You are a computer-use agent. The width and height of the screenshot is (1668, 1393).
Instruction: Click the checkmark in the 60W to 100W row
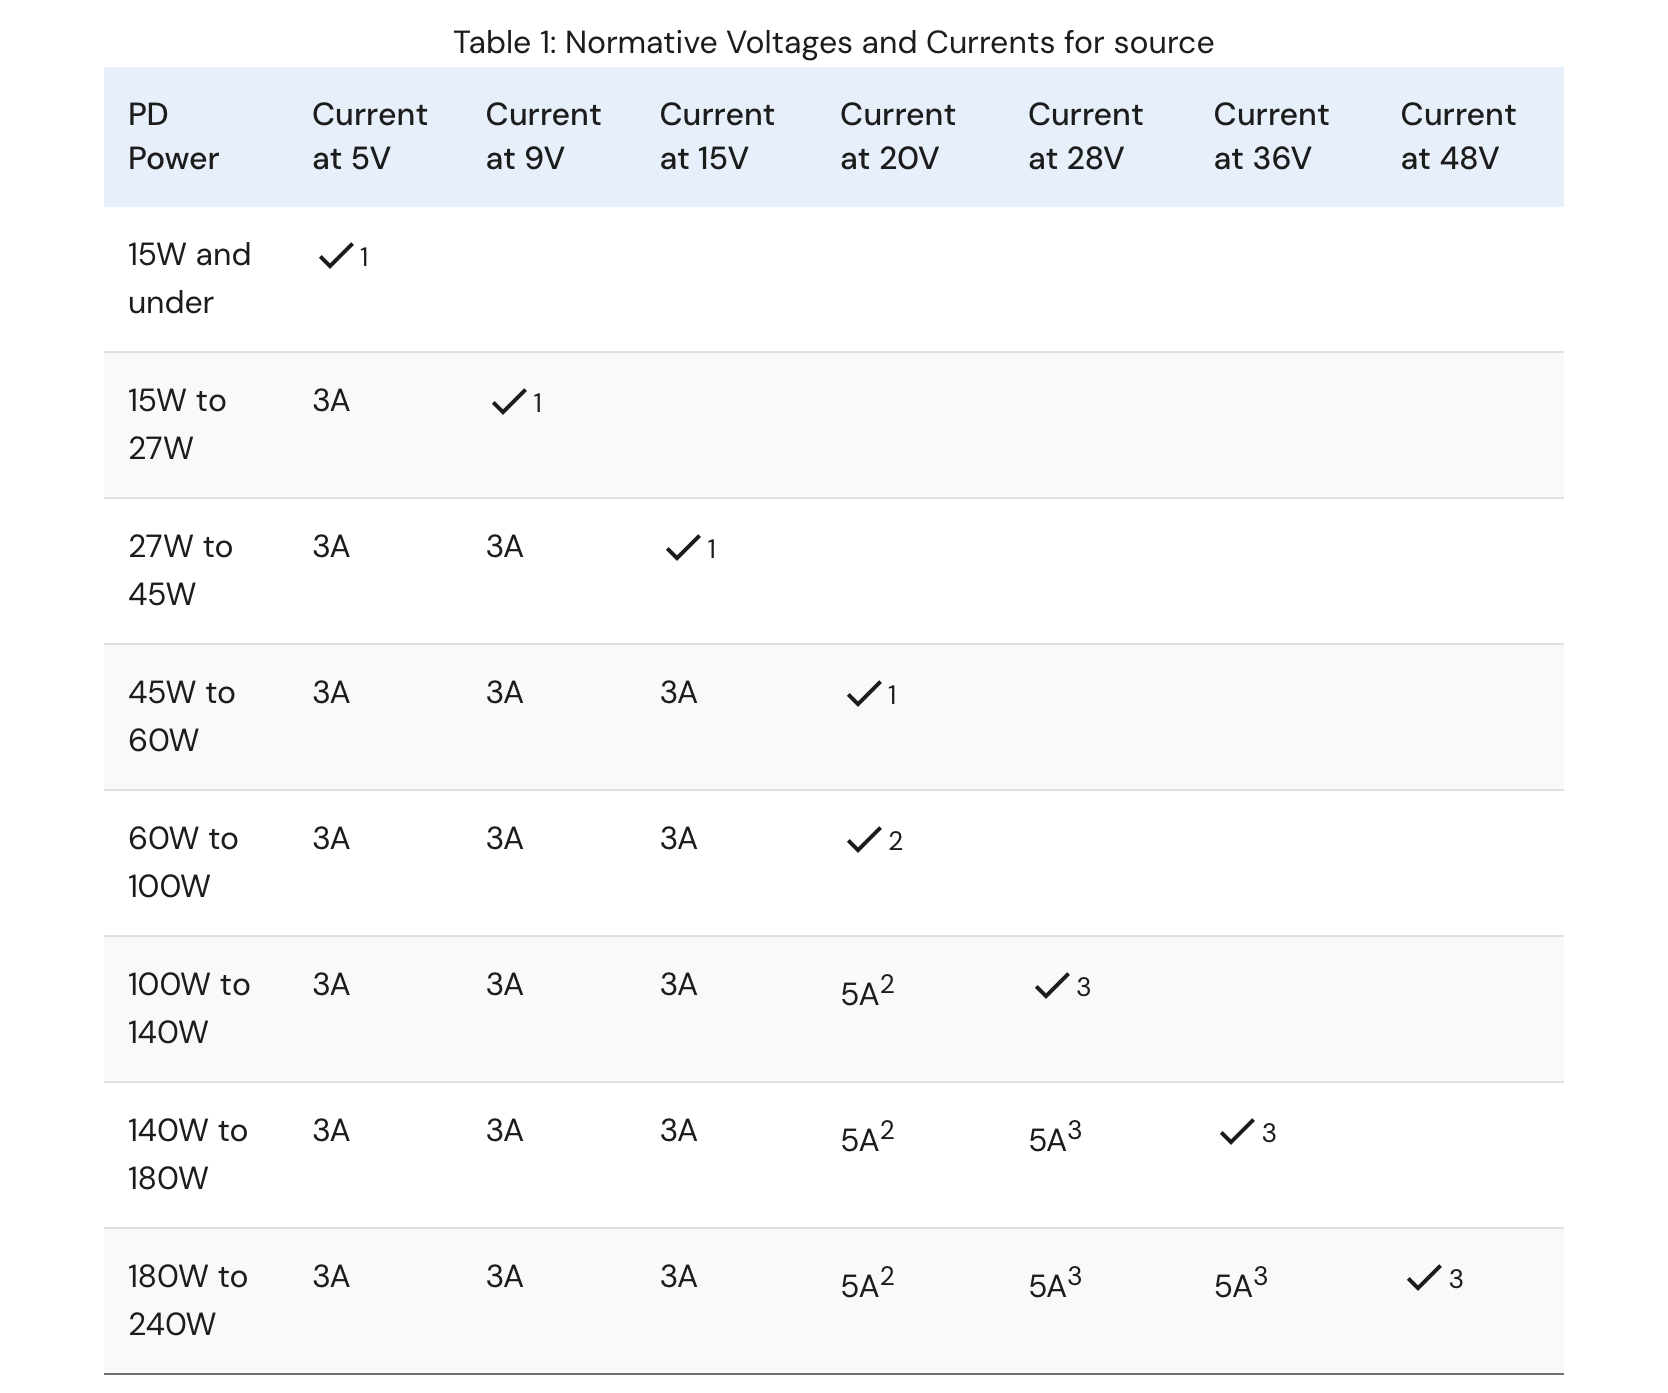tap(863, 840)
